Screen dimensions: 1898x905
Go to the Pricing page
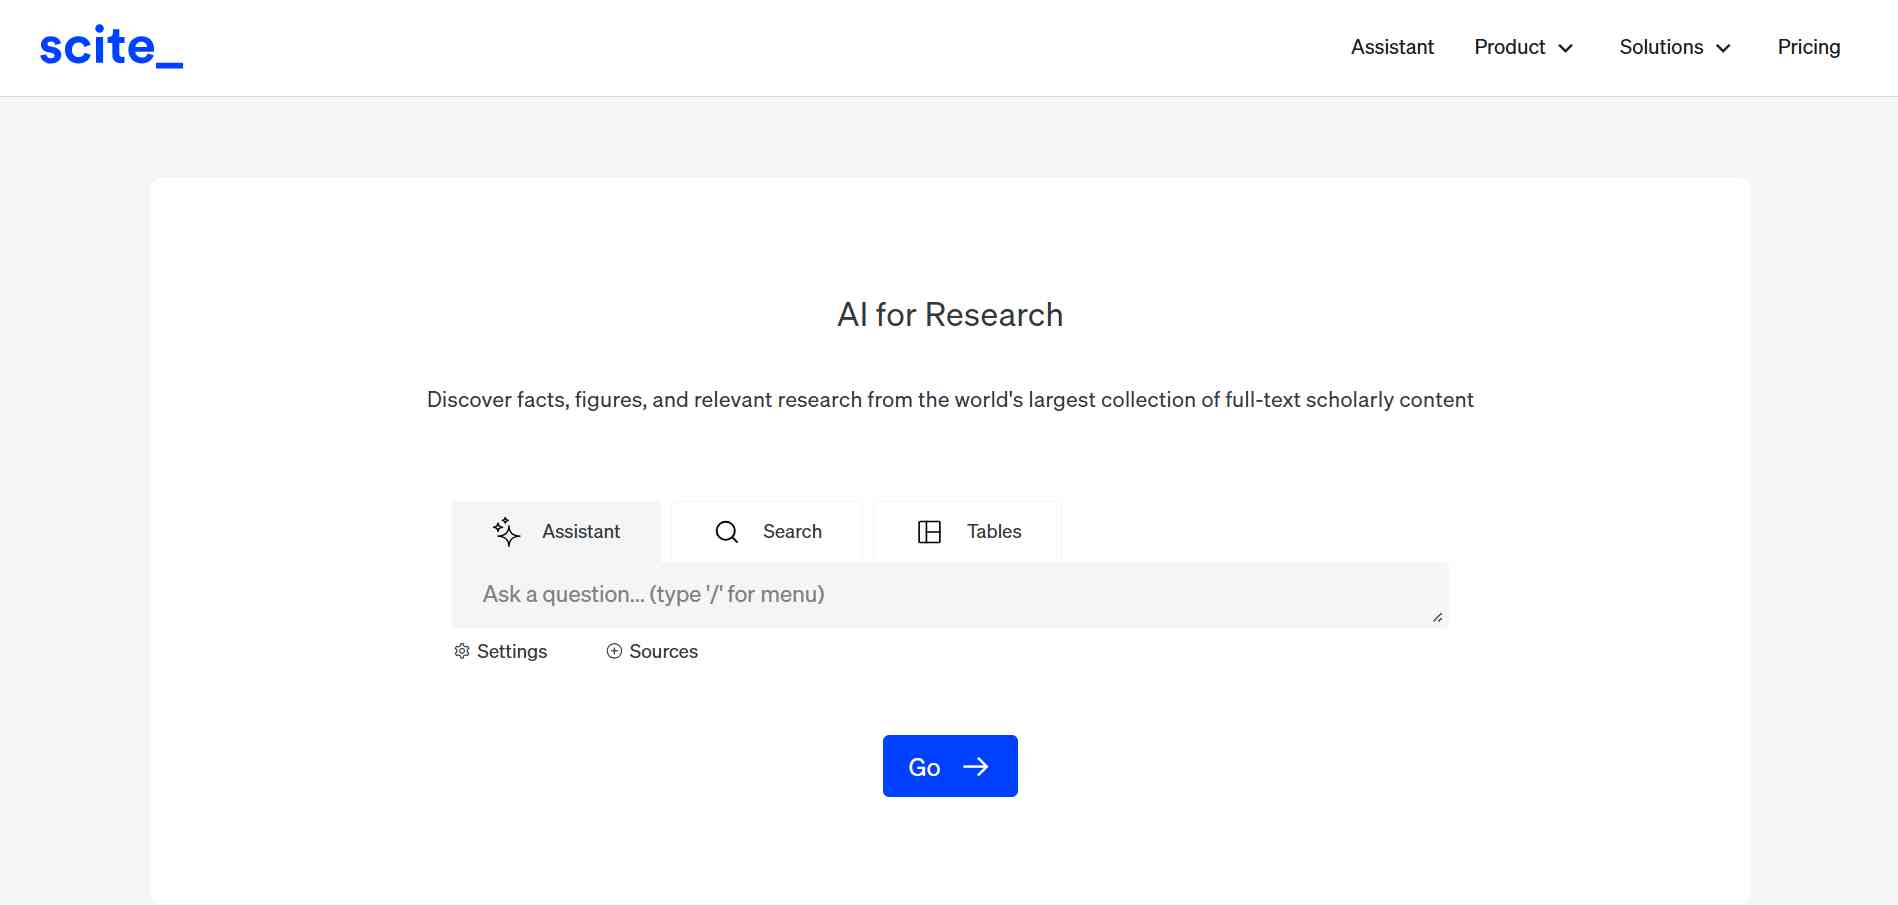pyautogui.click(x=1808, y=47)
